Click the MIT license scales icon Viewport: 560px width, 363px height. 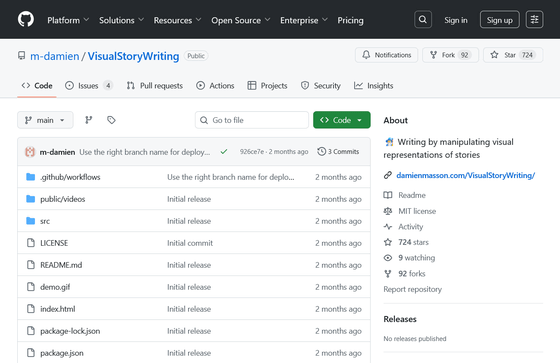tap(388, 211)
